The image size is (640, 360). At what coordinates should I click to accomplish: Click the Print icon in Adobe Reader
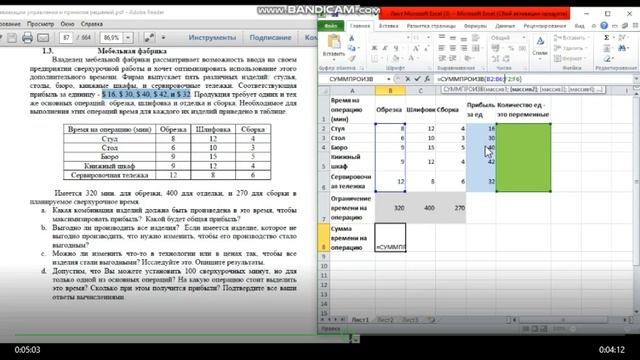(x=27, y=38)
